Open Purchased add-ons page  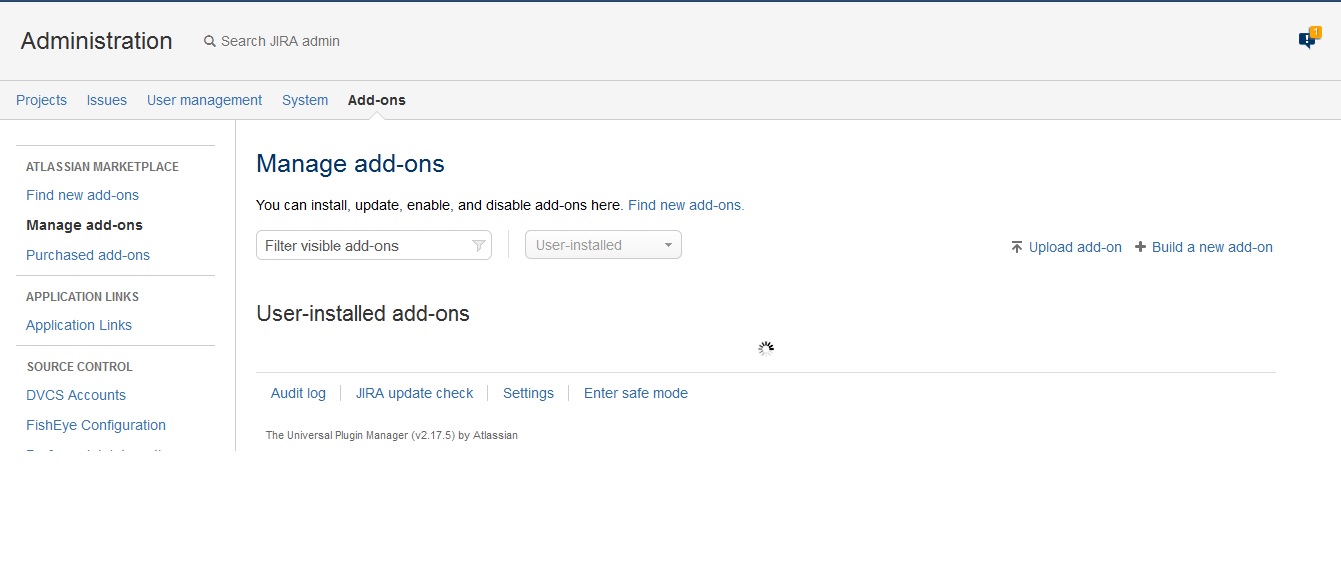pyautogui.click(x=88, y=255)
